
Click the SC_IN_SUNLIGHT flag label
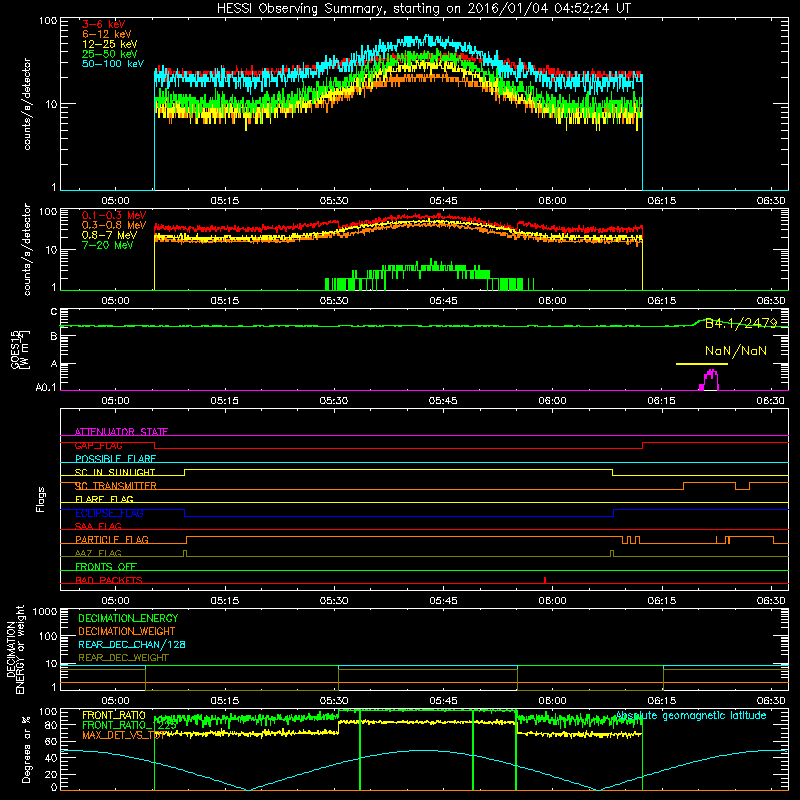point(115,472)
